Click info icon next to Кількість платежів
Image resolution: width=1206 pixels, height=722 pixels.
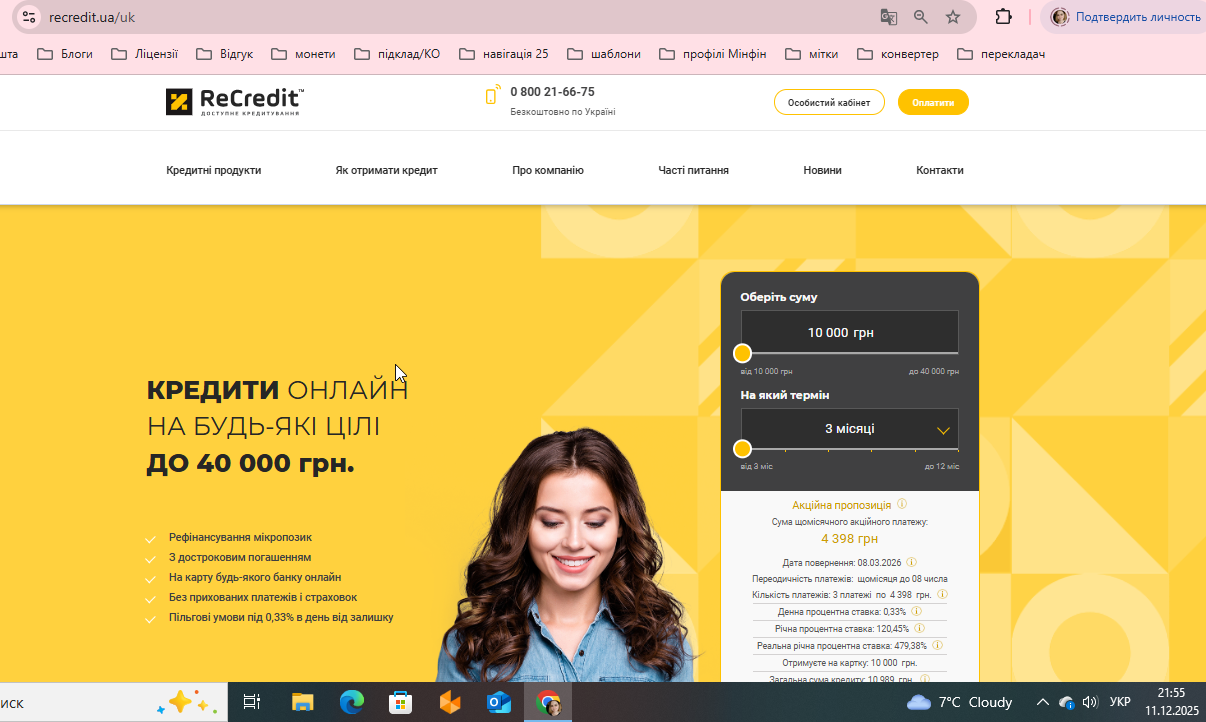point(942,594)
